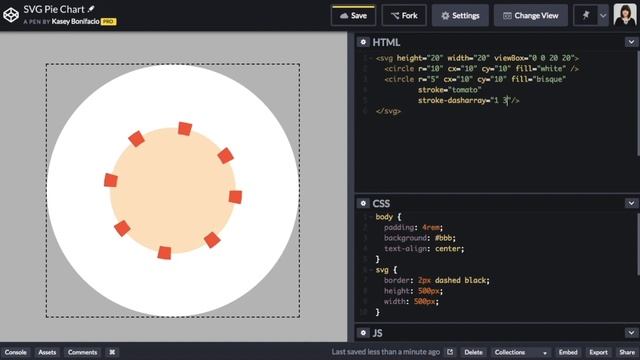Screen dimensions: 640x360
Task: Click the closing </svg> tag line
Action: pos(388,111)
